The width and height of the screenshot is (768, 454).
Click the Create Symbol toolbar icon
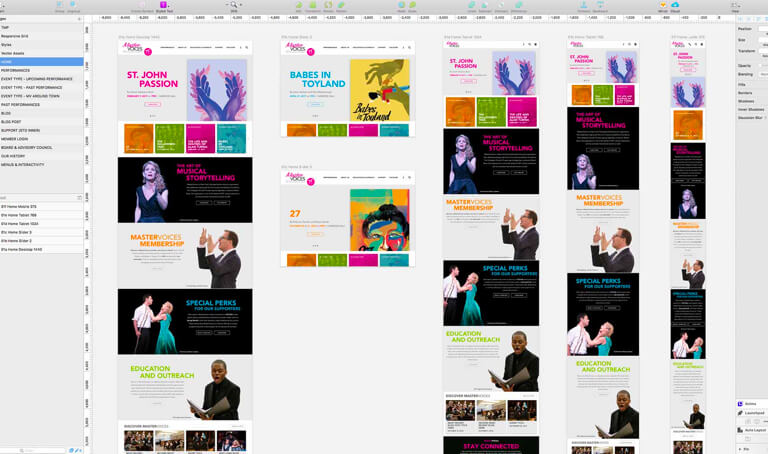(x=142, y=5)
